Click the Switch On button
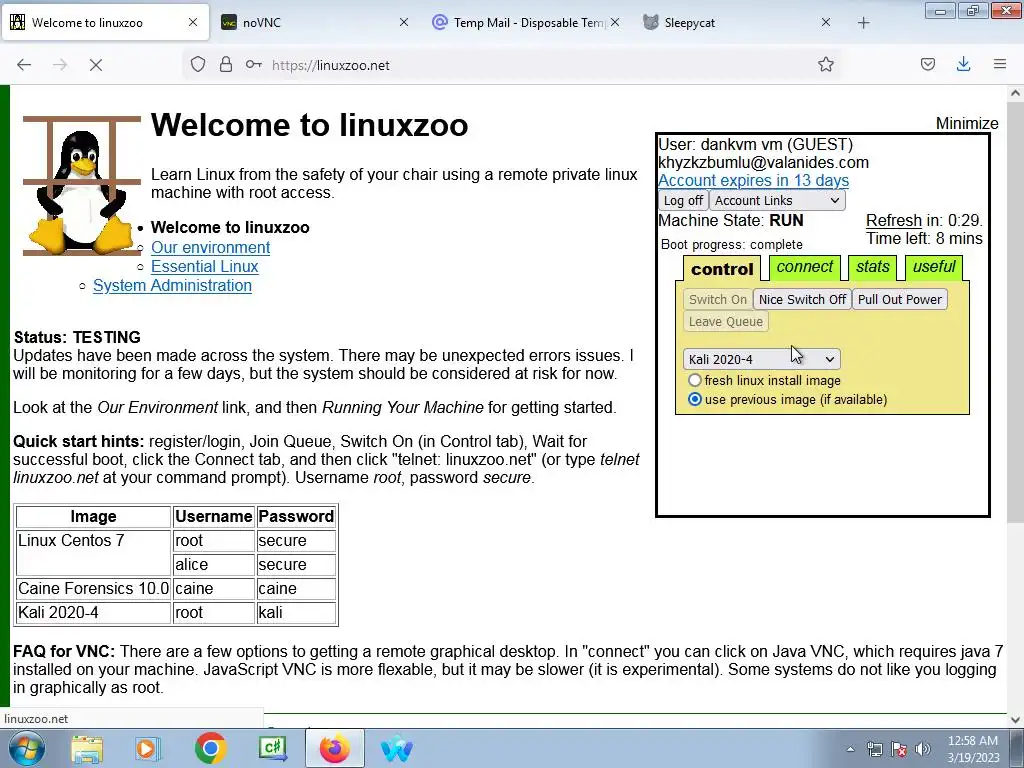The height and width of the screenshot is (768, 1024). (718, 299)
